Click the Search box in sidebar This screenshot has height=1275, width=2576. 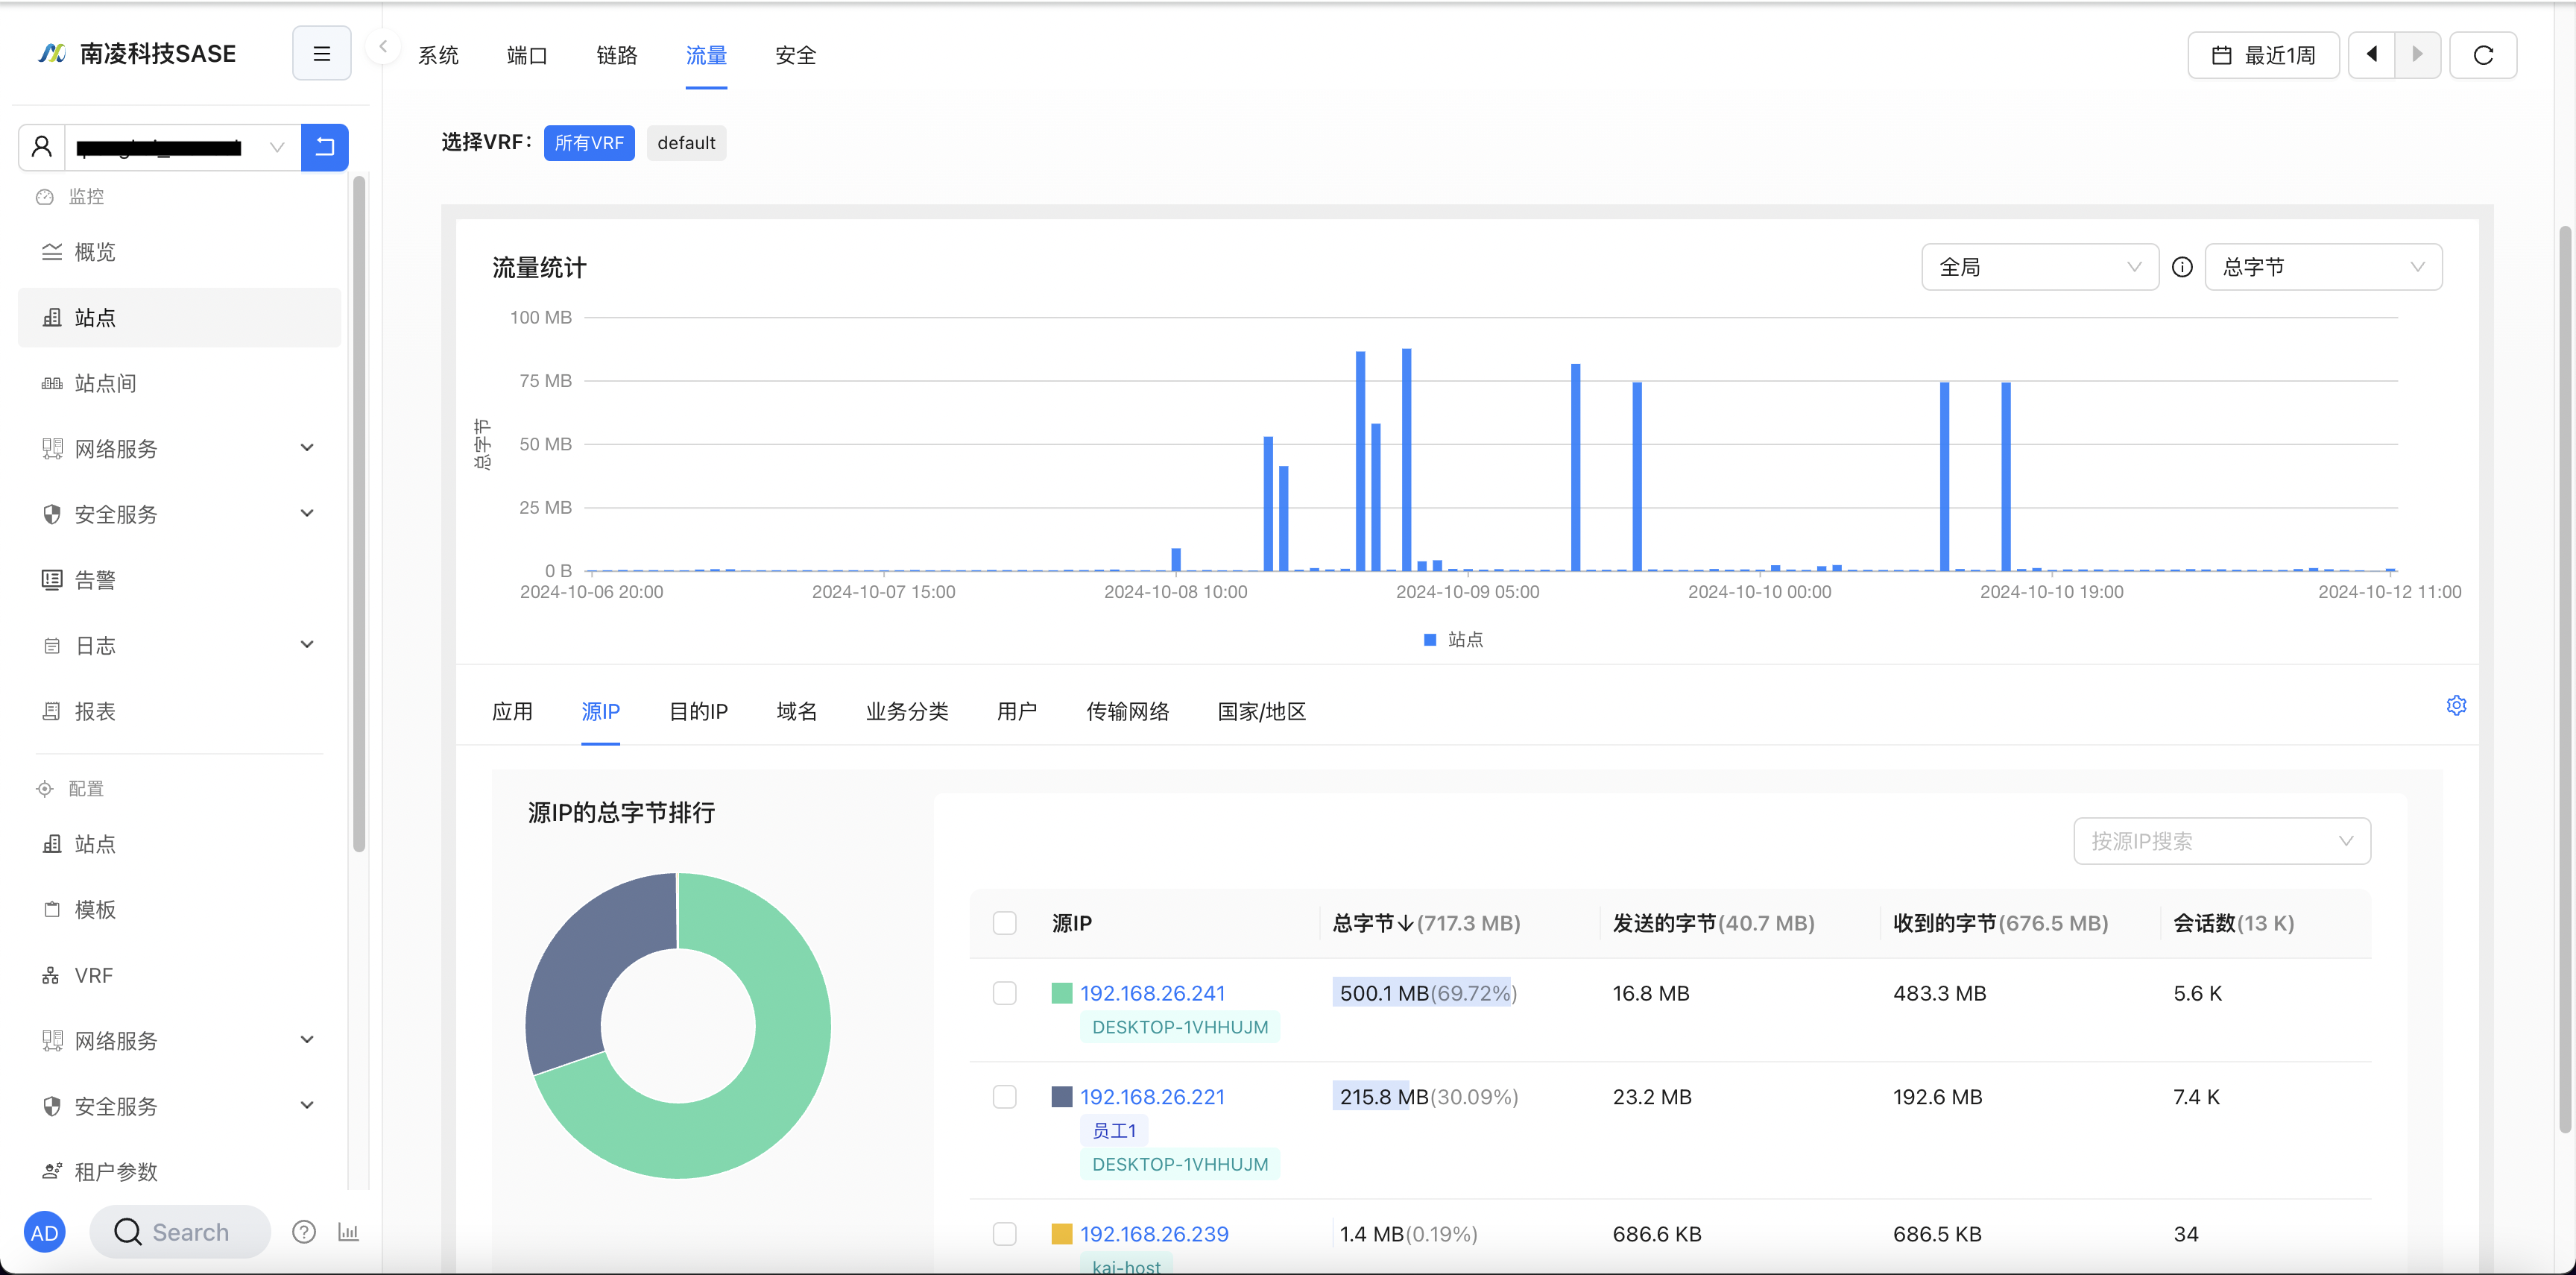(x=180, y=1232)
